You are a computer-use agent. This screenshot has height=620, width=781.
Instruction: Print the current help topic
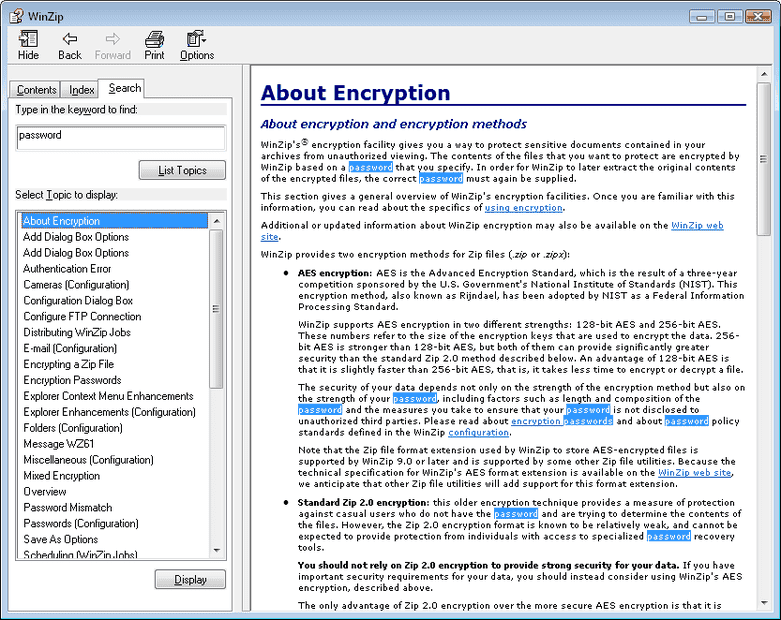154,45
